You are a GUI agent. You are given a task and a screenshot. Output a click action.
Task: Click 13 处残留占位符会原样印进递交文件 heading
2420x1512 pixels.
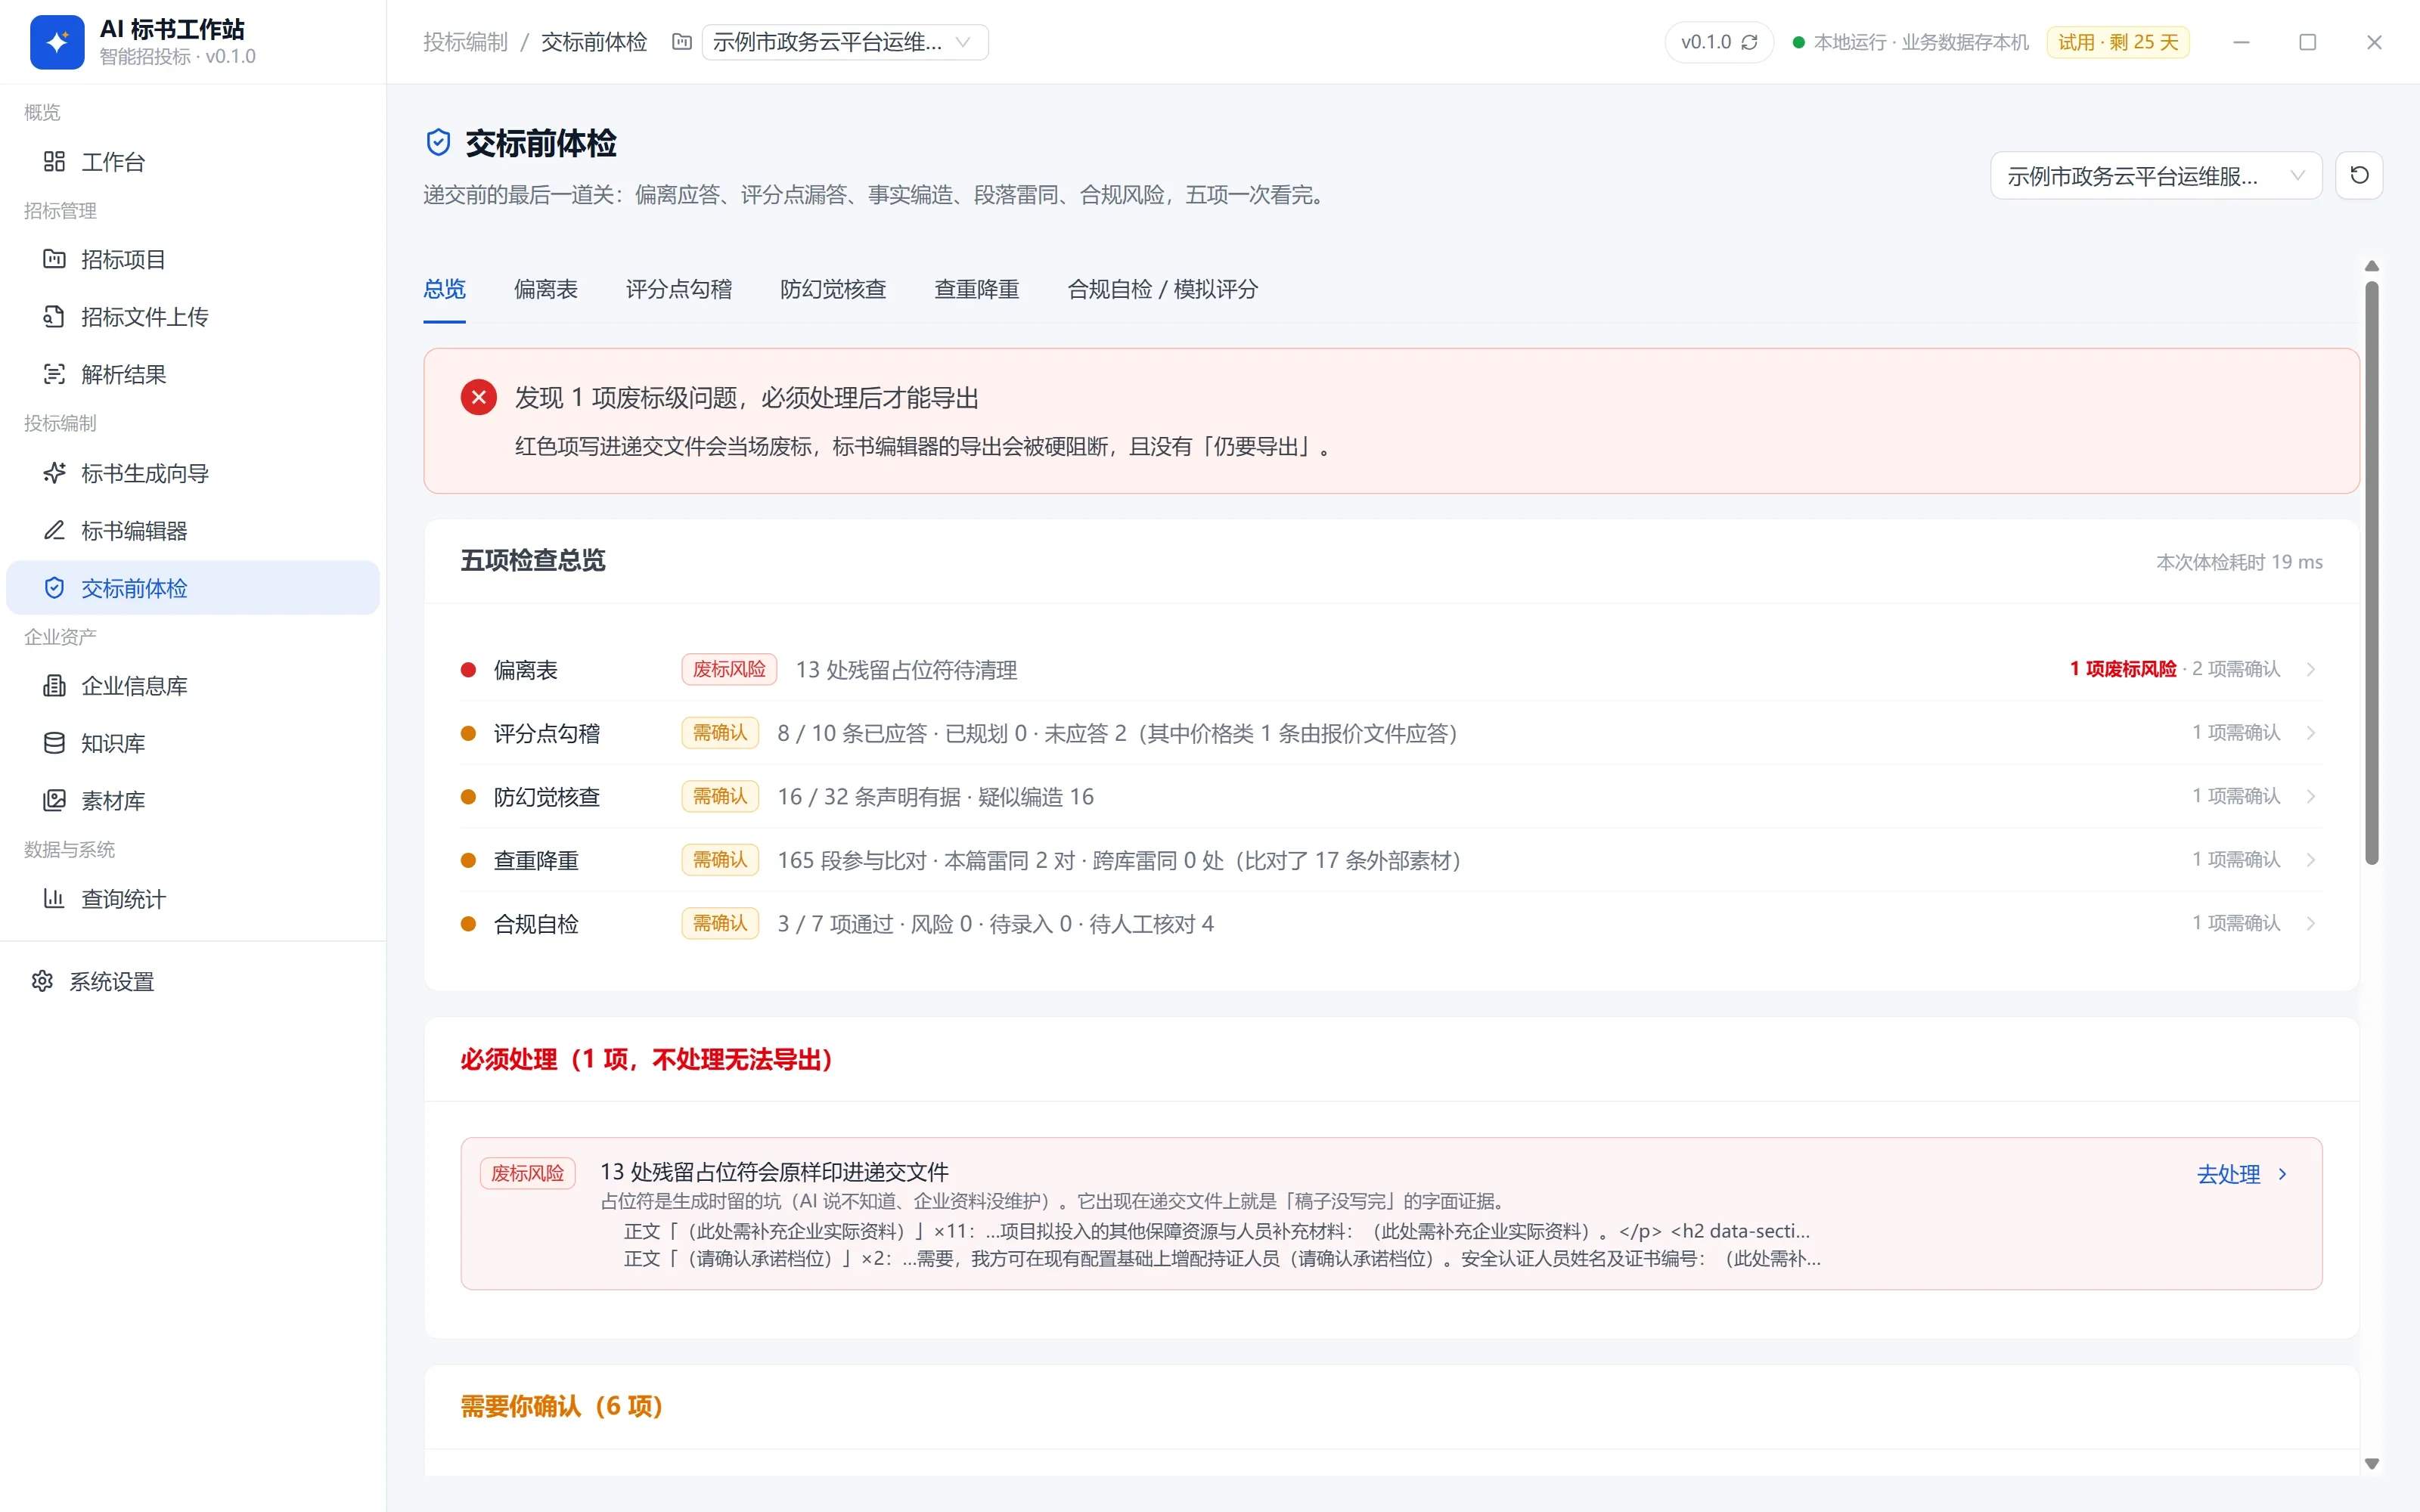(774, 1171)
